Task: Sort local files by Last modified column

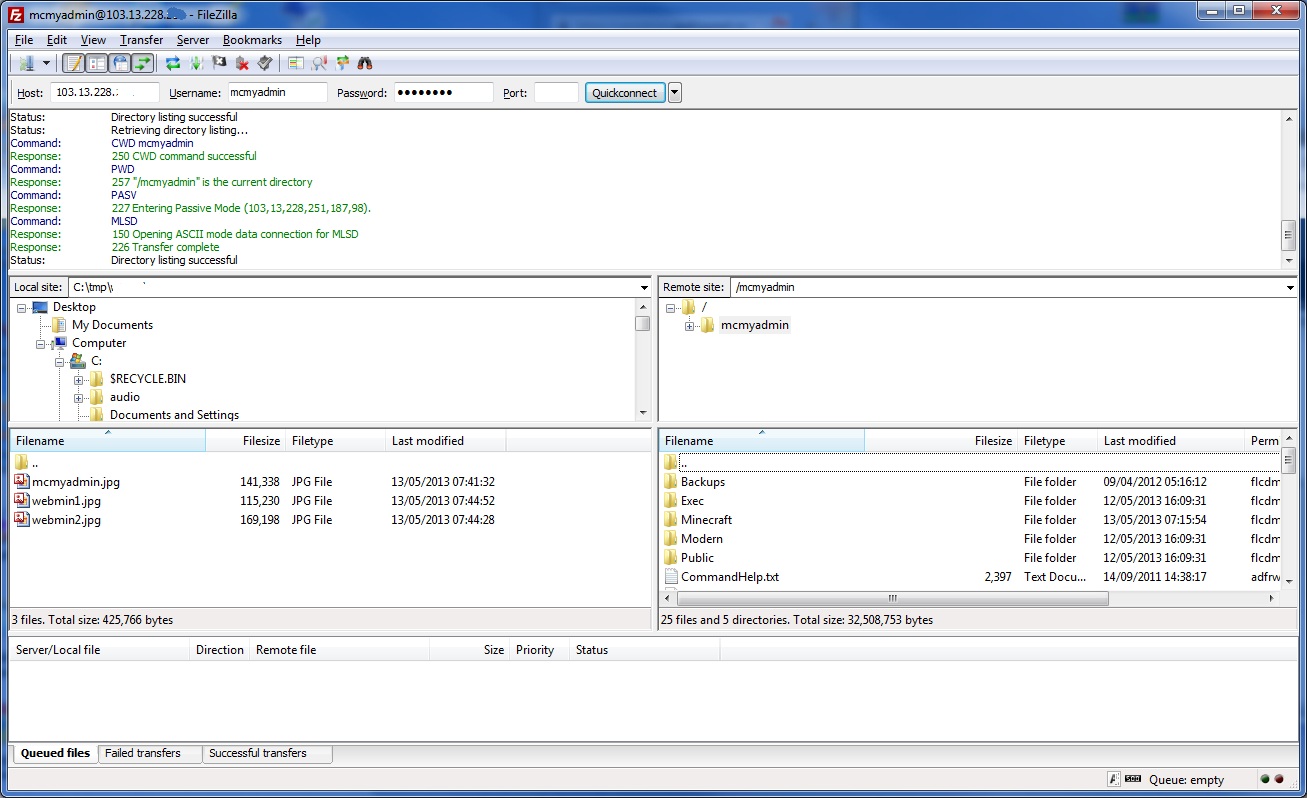Action: pos(446,441)
